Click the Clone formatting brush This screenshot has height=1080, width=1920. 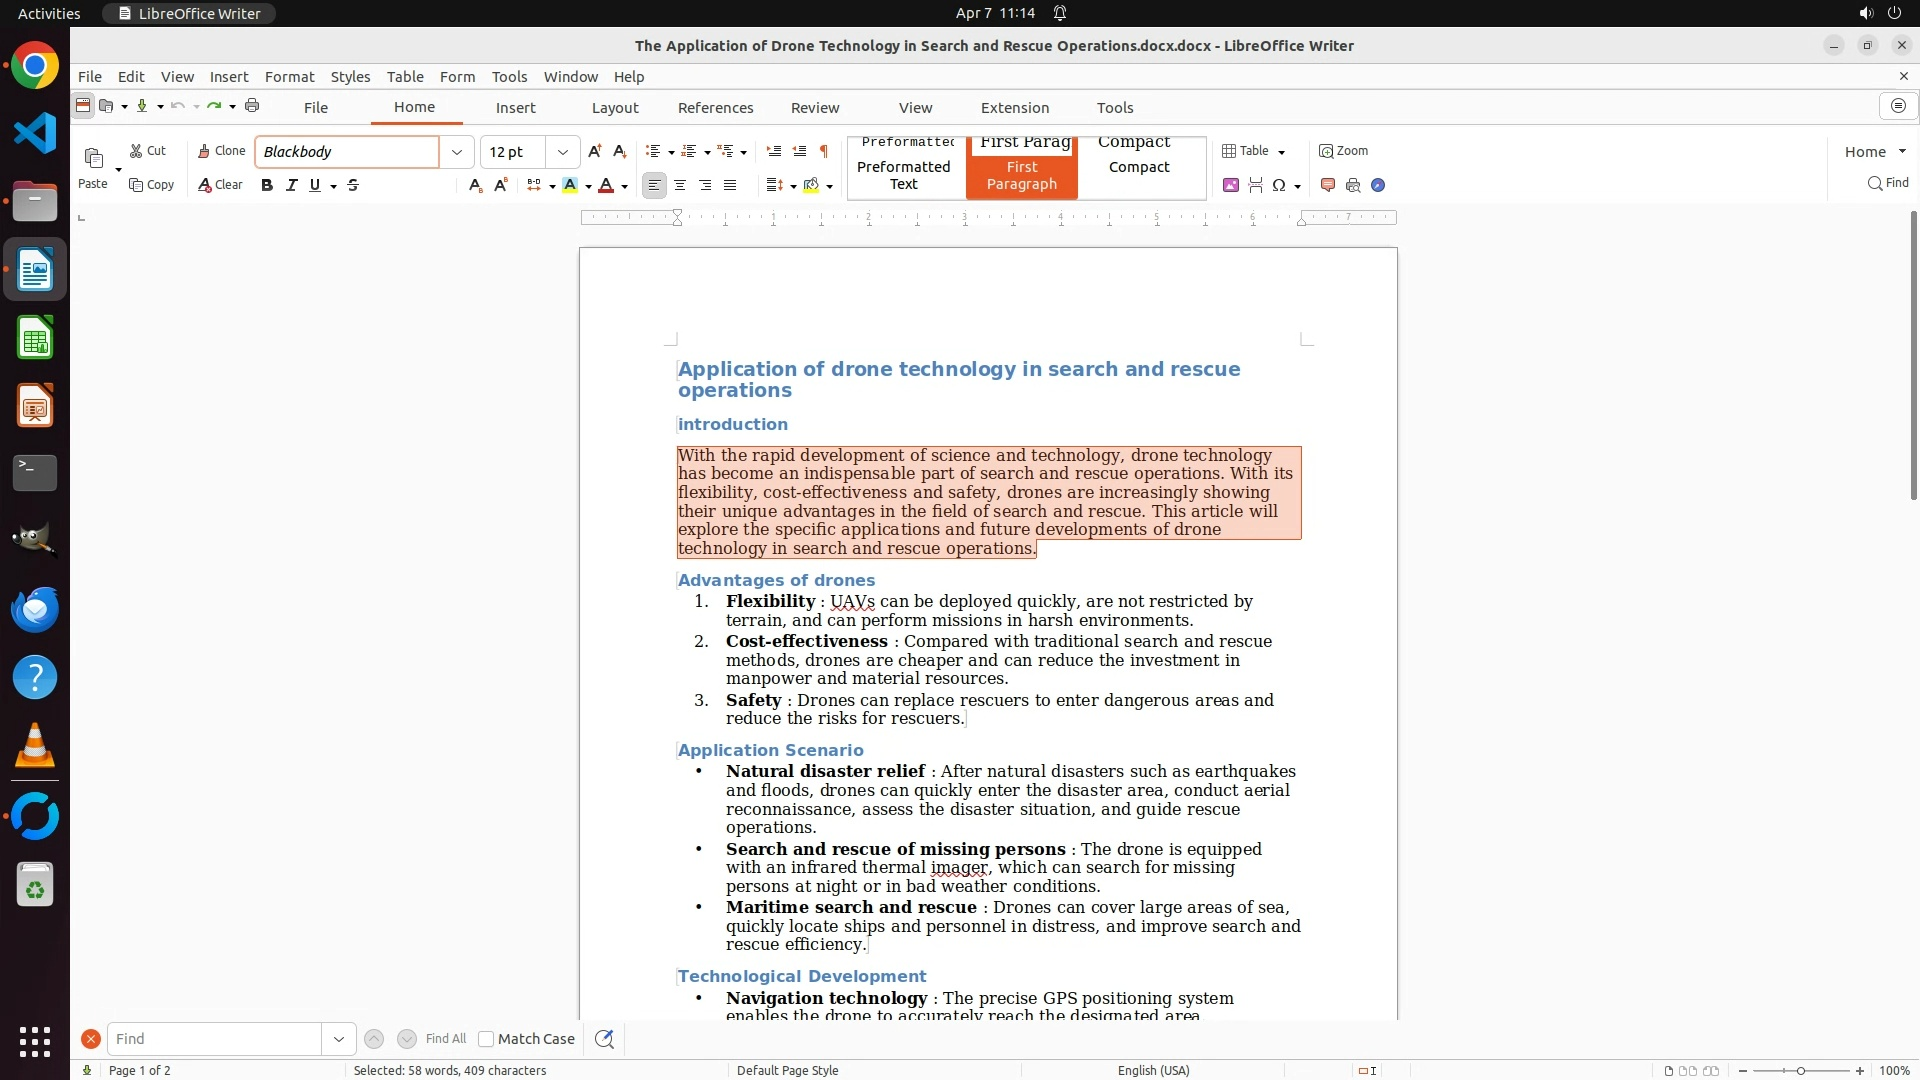[221, 151]
